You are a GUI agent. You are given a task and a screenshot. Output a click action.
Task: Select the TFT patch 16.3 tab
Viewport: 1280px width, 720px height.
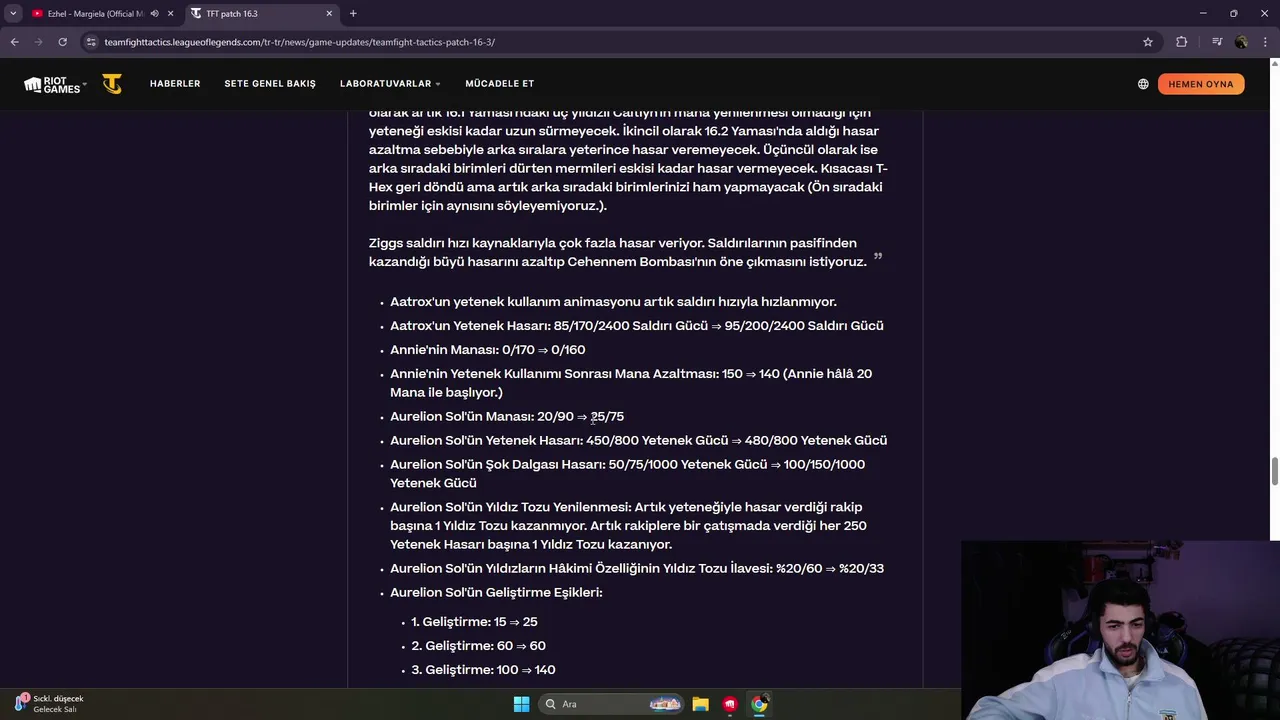pos(262,13)
